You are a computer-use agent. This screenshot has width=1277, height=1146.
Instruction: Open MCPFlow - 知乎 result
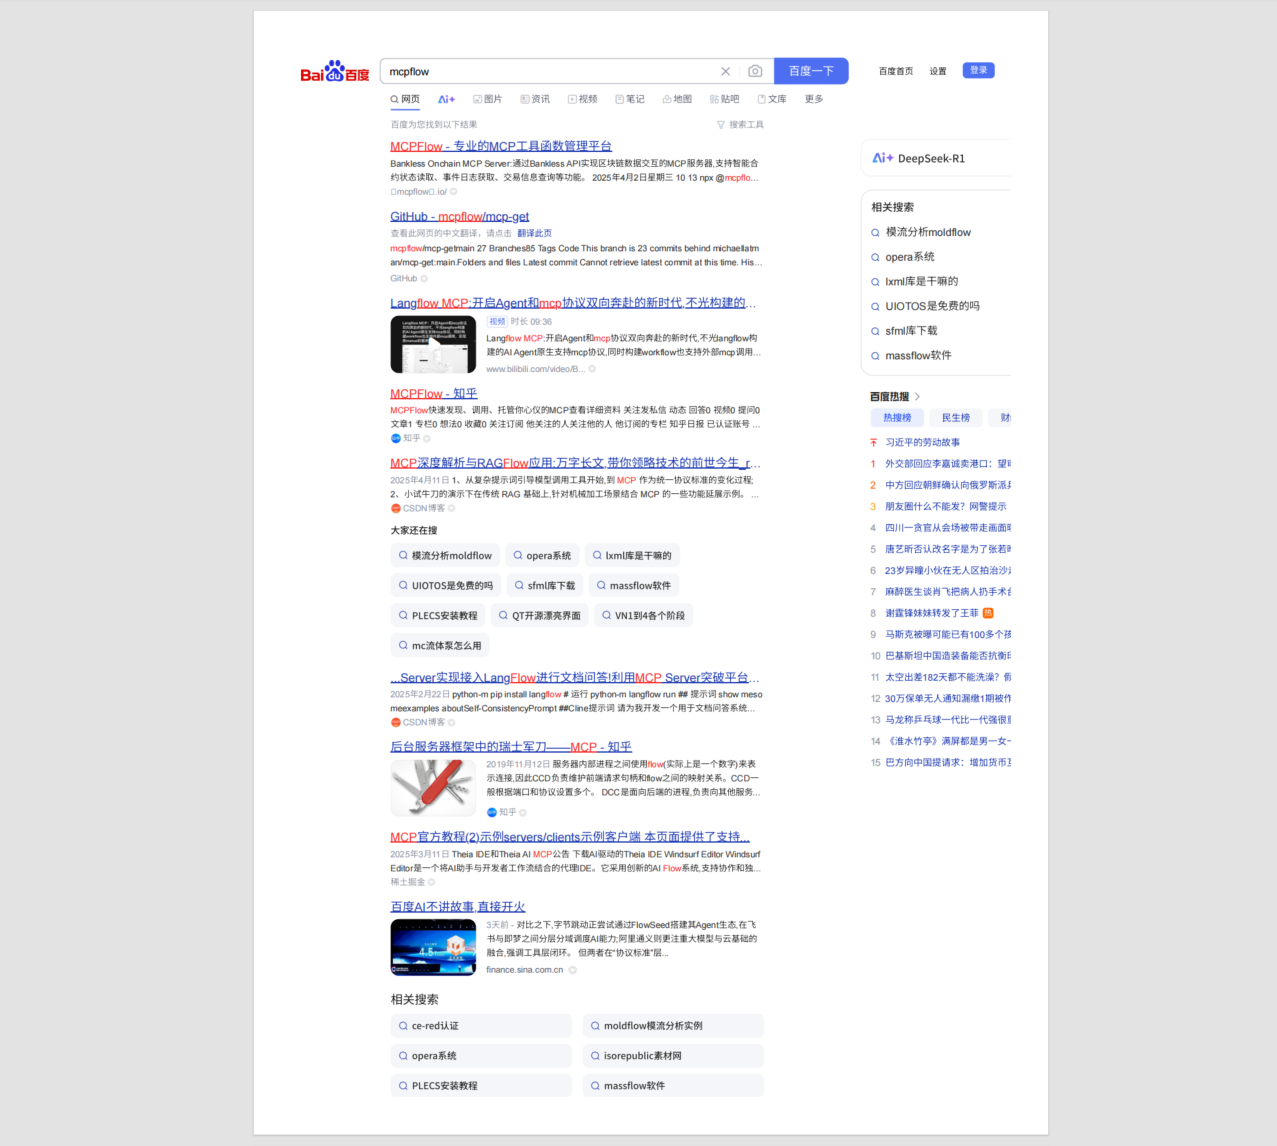pos(434,394)
